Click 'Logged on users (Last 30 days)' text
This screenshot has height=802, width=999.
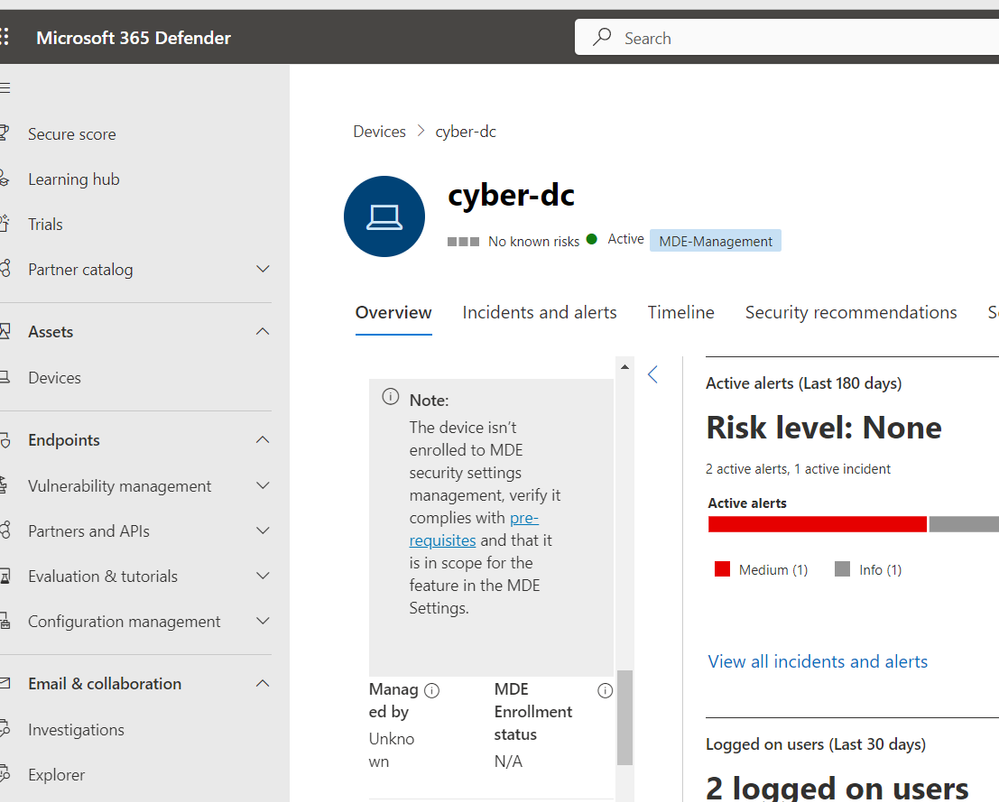816,745
